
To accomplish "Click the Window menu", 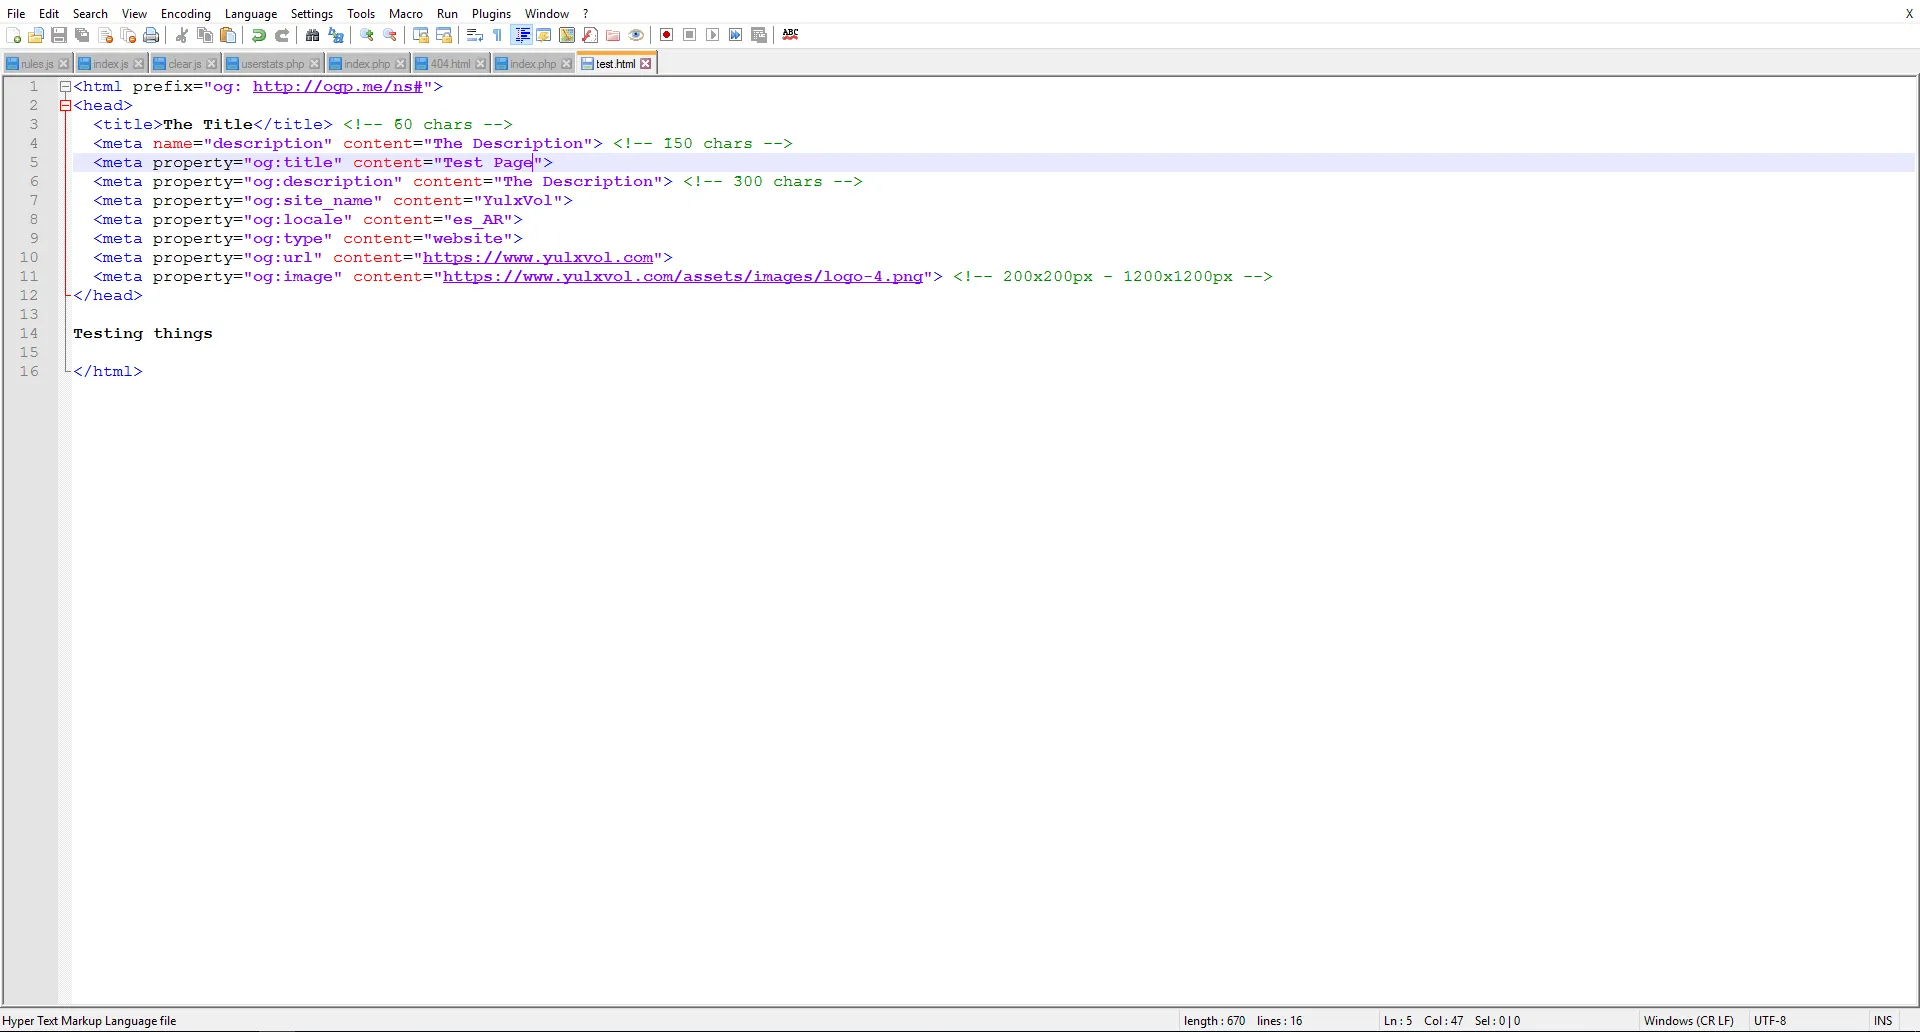I will (x=547, y=14).
